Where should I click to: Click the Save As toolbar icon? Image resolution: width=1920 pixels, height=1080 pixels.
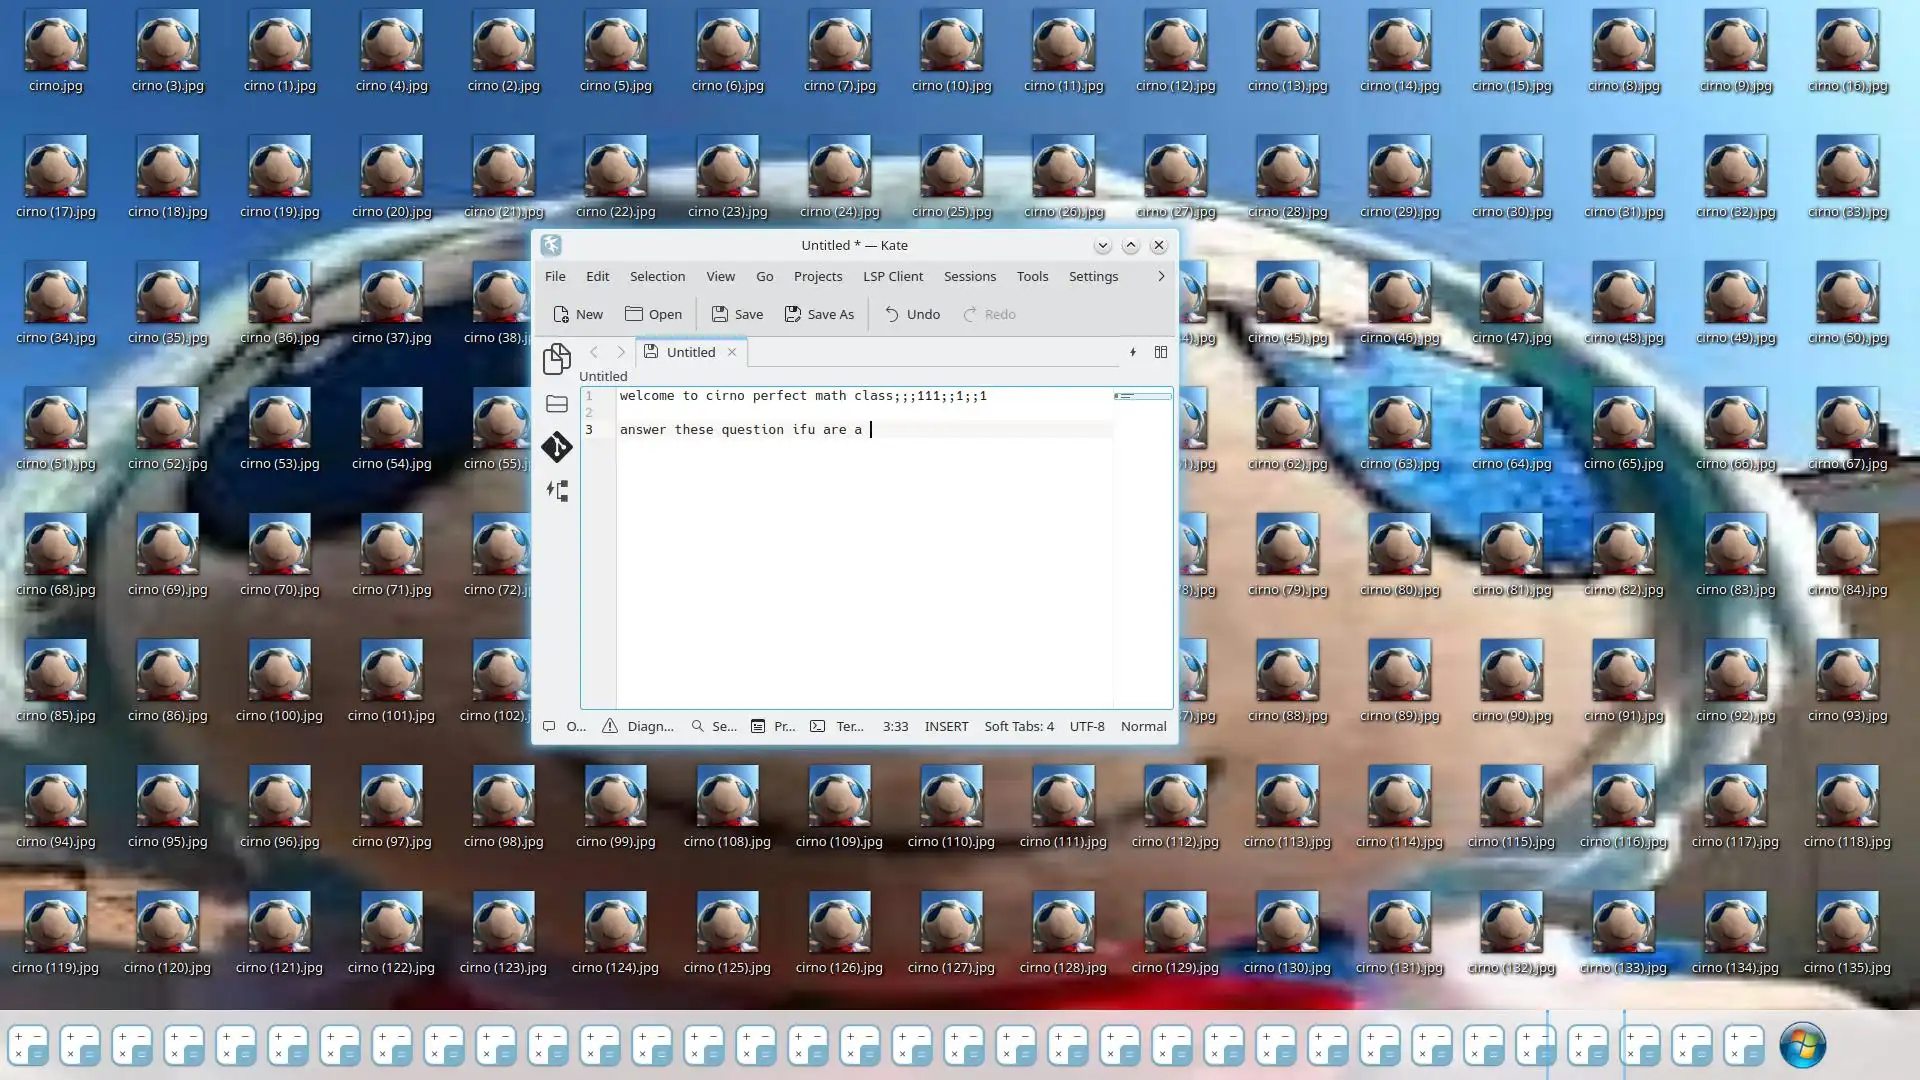pos(819,314)
